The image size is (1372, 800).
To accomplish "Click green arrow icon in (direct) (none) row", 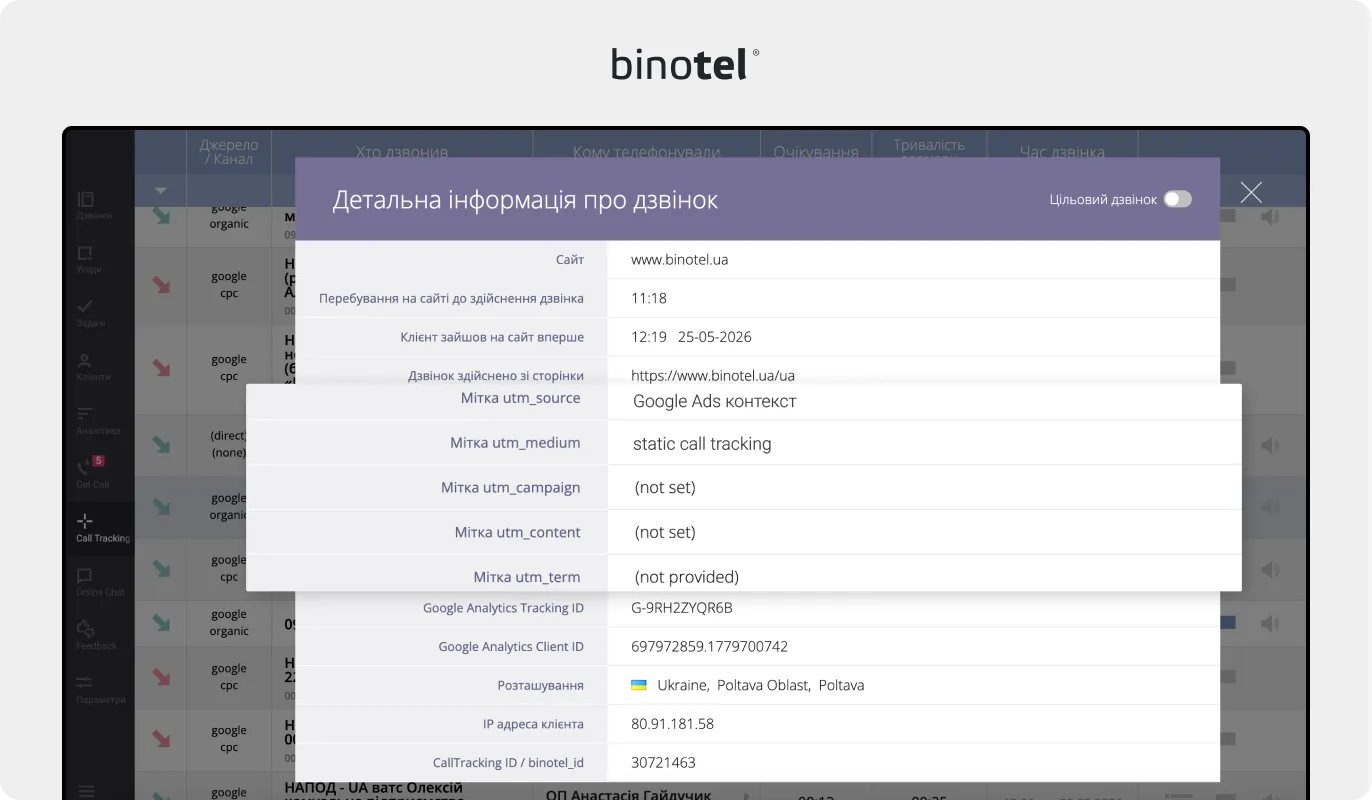I will click(x=161, y=444).
